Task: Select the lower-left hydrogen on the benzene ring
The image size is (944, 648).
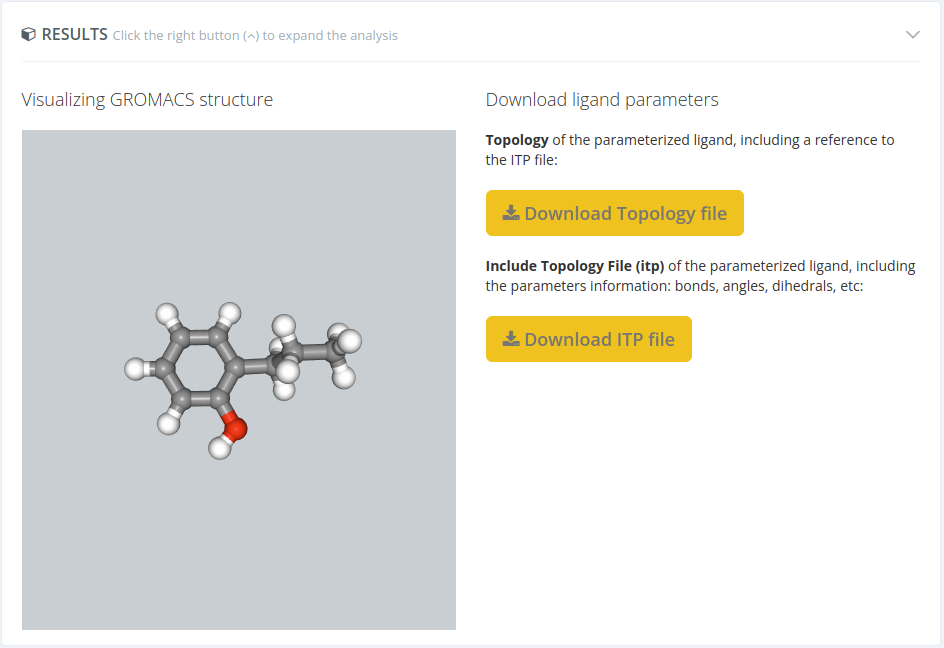Action: 169,423
